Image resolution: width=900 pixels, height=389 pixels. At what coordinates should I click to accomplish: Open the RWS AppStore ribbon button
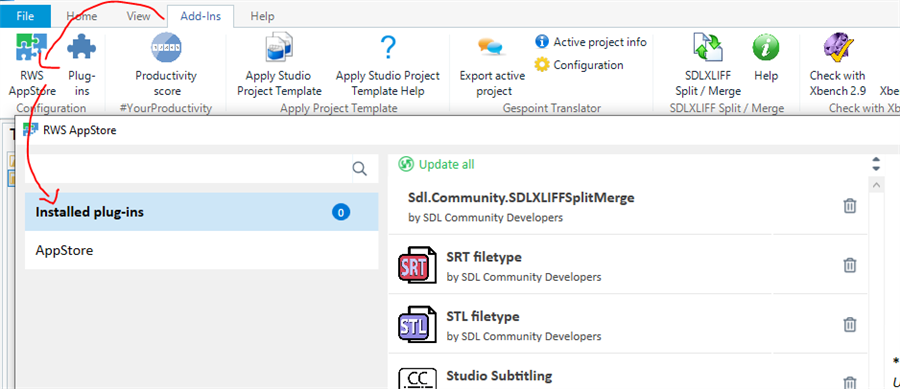tap(32, 64)
